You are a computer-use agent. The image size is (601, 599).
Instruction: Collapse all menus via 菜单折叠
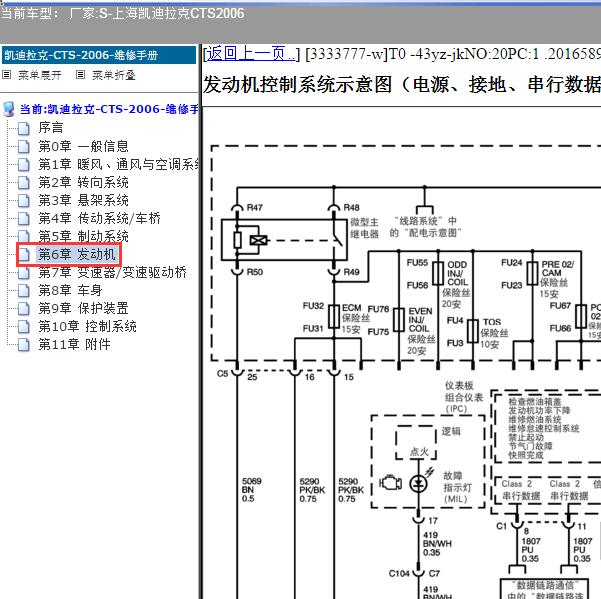click(x=114, y=75)
